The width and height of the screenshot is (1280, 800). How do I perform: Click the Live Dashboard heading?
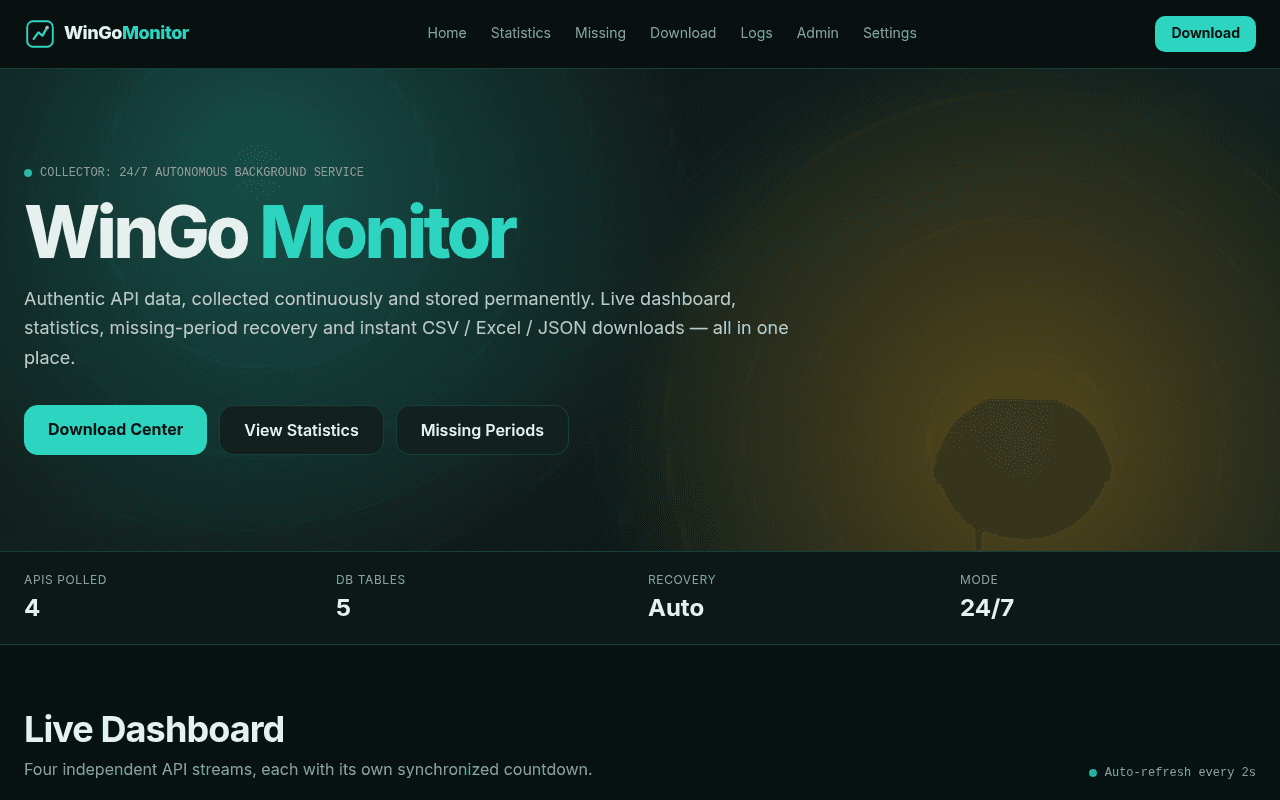(x=154, y=730)
